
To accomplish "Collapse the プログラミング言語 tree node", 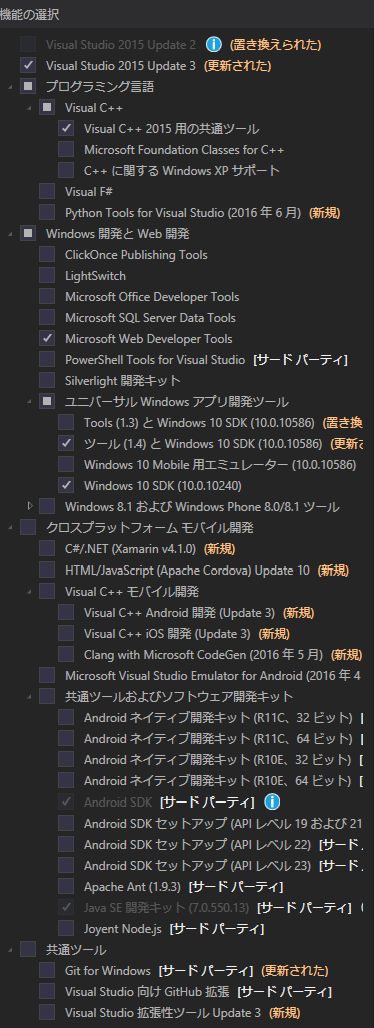I will click(x=11, y=87).
